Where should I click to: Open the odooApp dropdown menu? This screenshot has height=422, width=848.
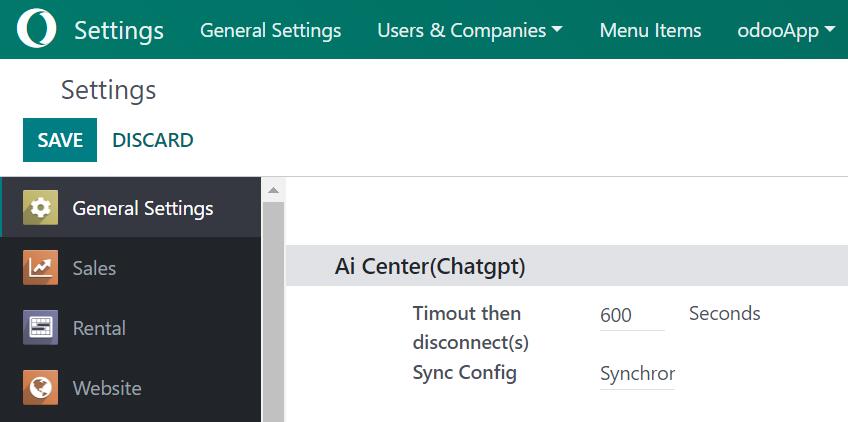tap(785, 30)
